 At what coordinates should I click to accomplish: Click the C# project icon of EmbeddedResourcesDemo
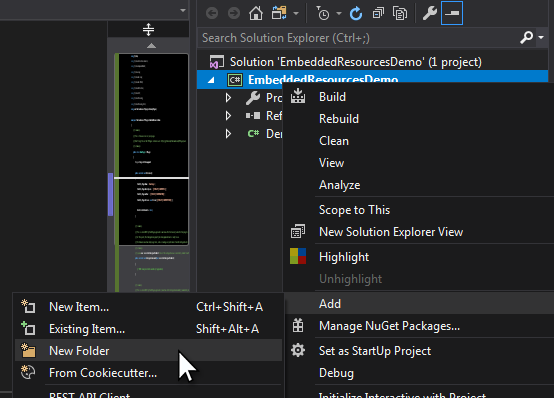[x=235, y=80]
